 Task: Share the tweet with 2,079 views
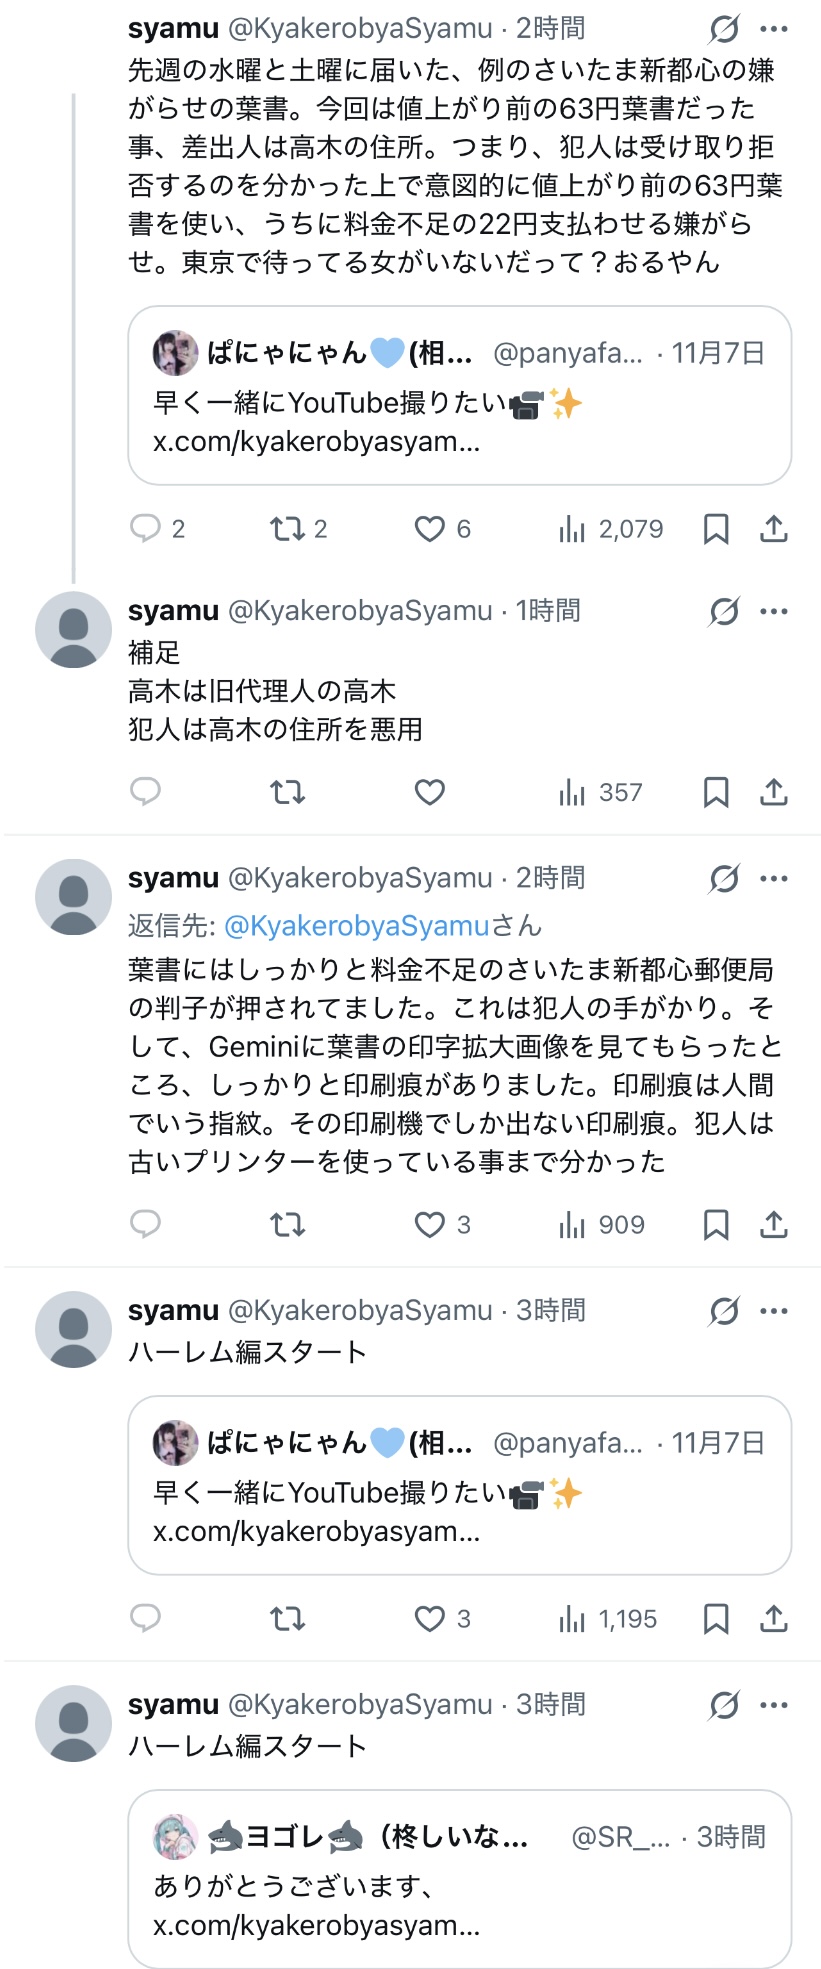tap(774, 529)
